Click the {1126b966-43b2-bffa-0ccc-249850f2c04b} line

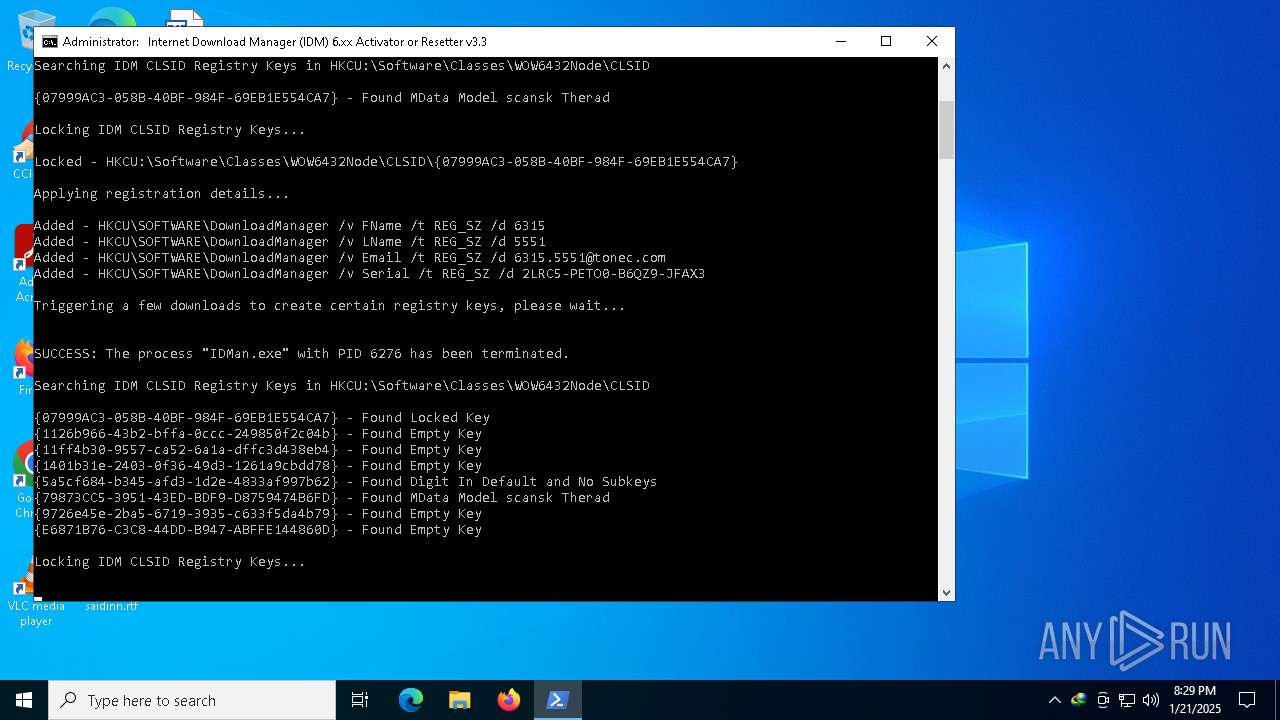point(258,434)
